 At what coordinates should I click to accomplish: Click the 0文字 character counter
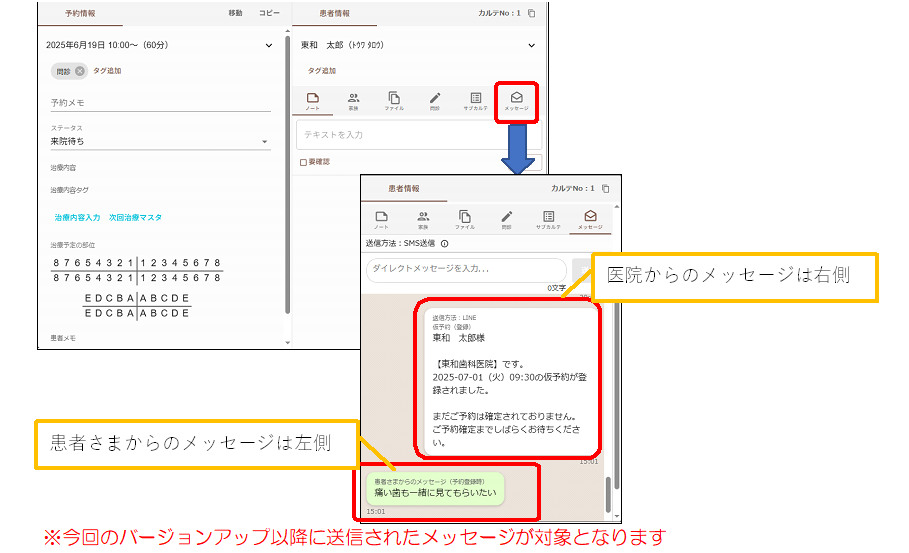[x=557, y=288]
